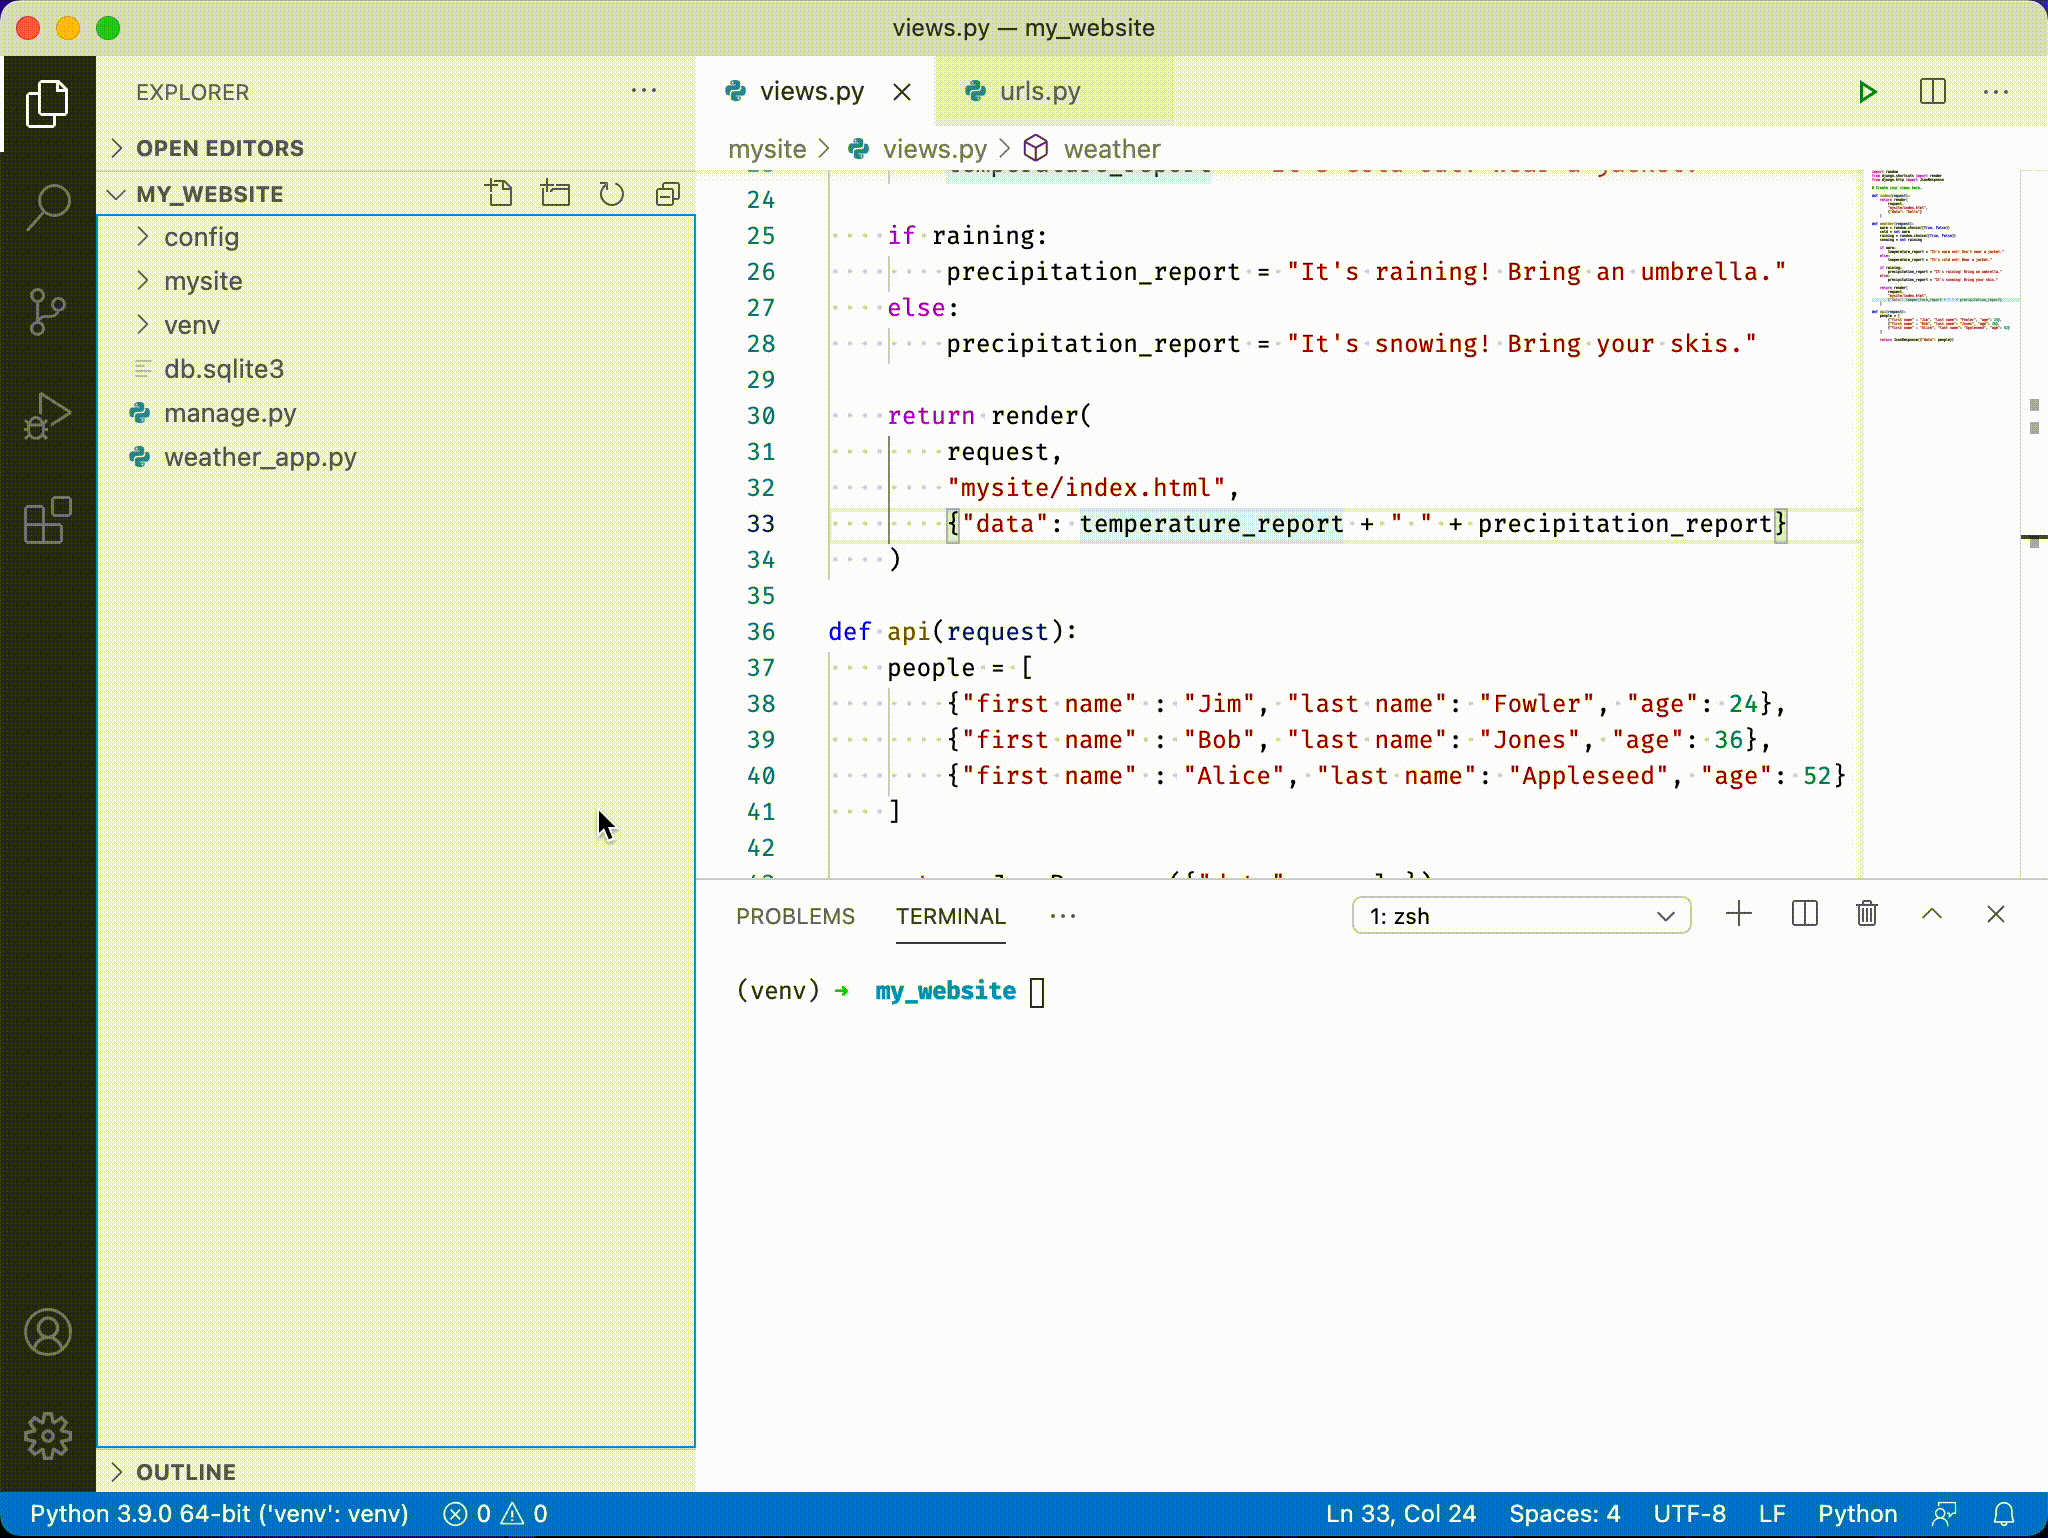Switch to the urls.py tab
Viewport: 2048px width, 1538px height.
[1039, 92]
